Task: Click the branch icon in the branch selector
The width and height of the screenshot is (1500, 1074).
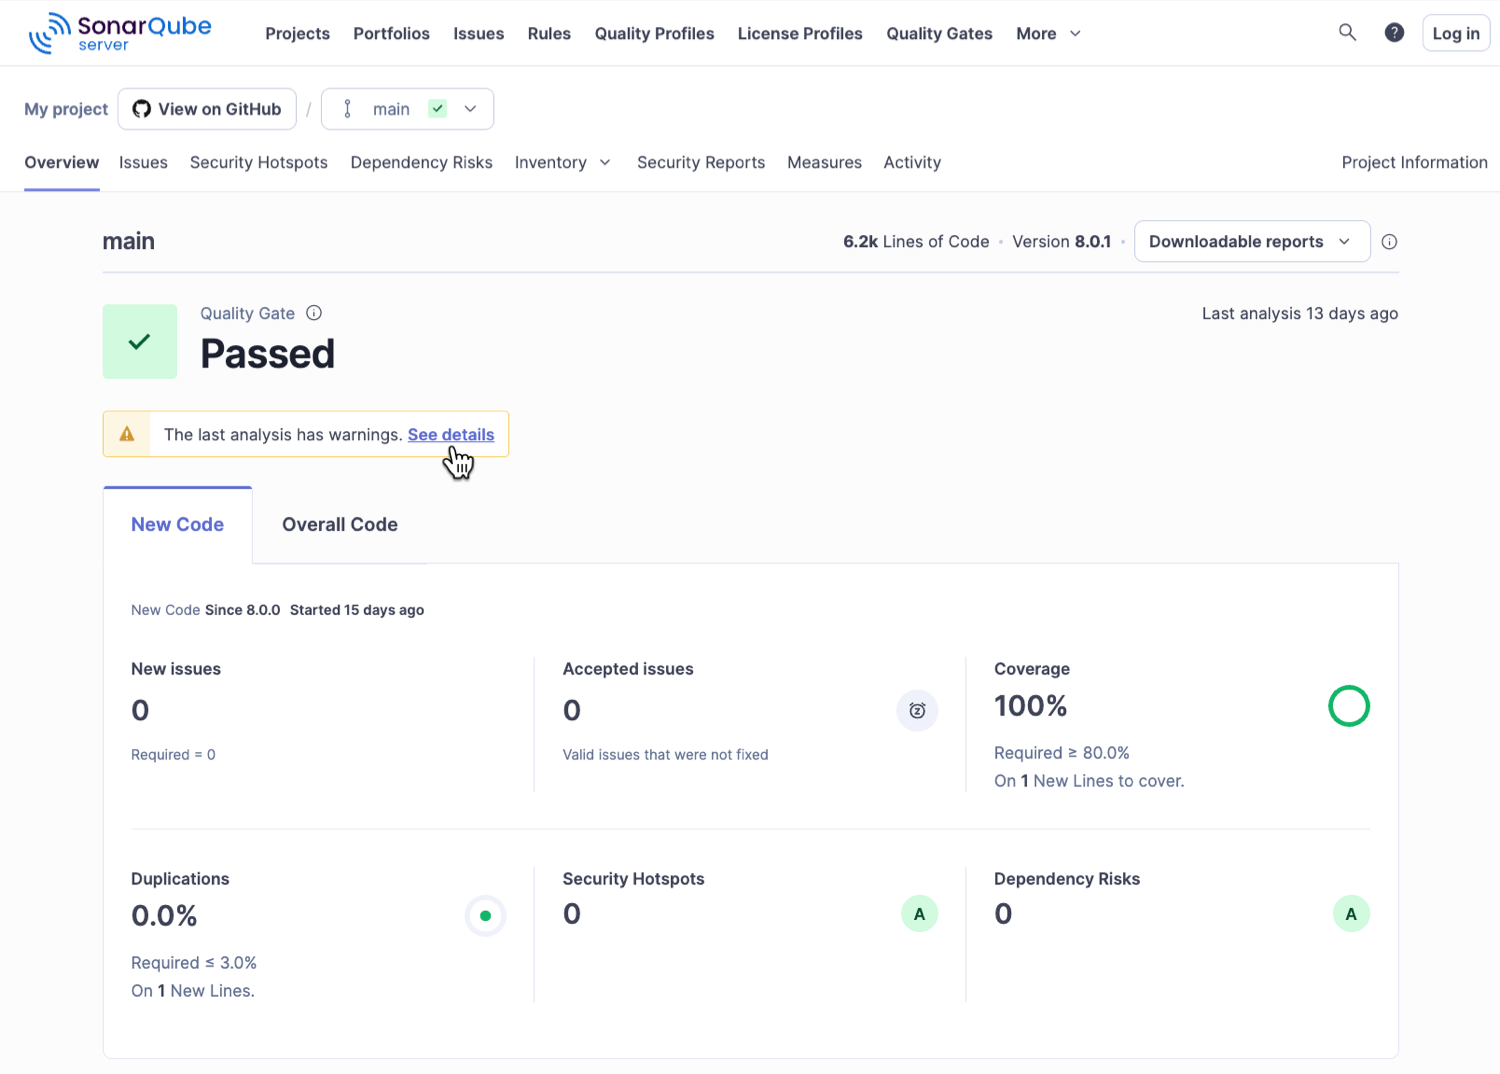Action: (347, 108)
